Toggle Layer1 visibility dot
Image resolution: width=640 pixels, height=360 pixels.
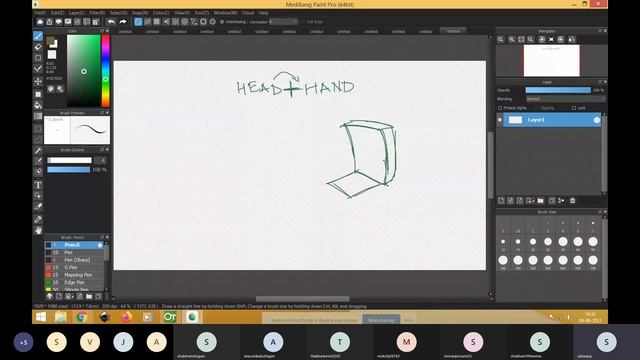click(x=500, y=120)
